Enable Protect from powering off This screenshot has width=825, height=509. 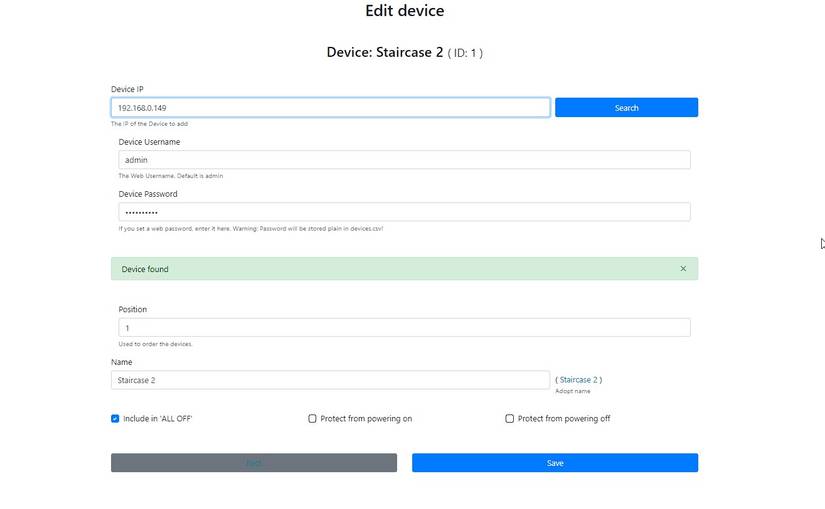(x=509, y=418)
